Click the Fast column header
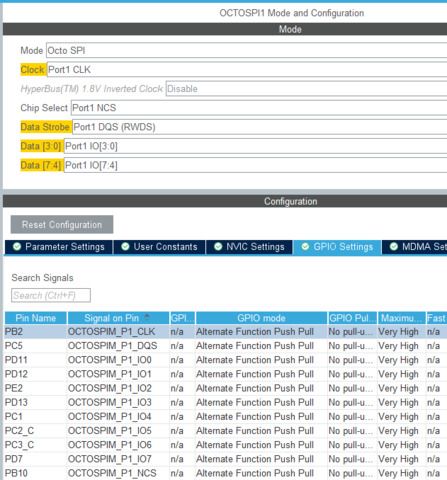Viewport: 447px width, 480px height. point(437,318)
